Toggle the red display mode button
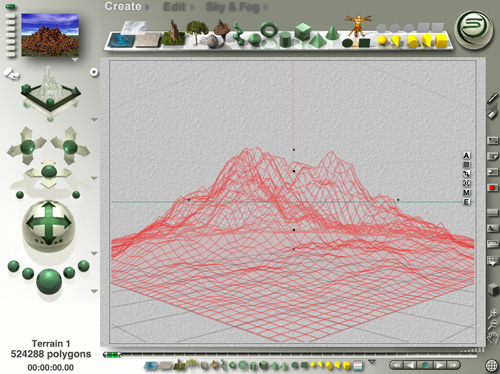Screen dimensions: 500x374 [492, 188]
